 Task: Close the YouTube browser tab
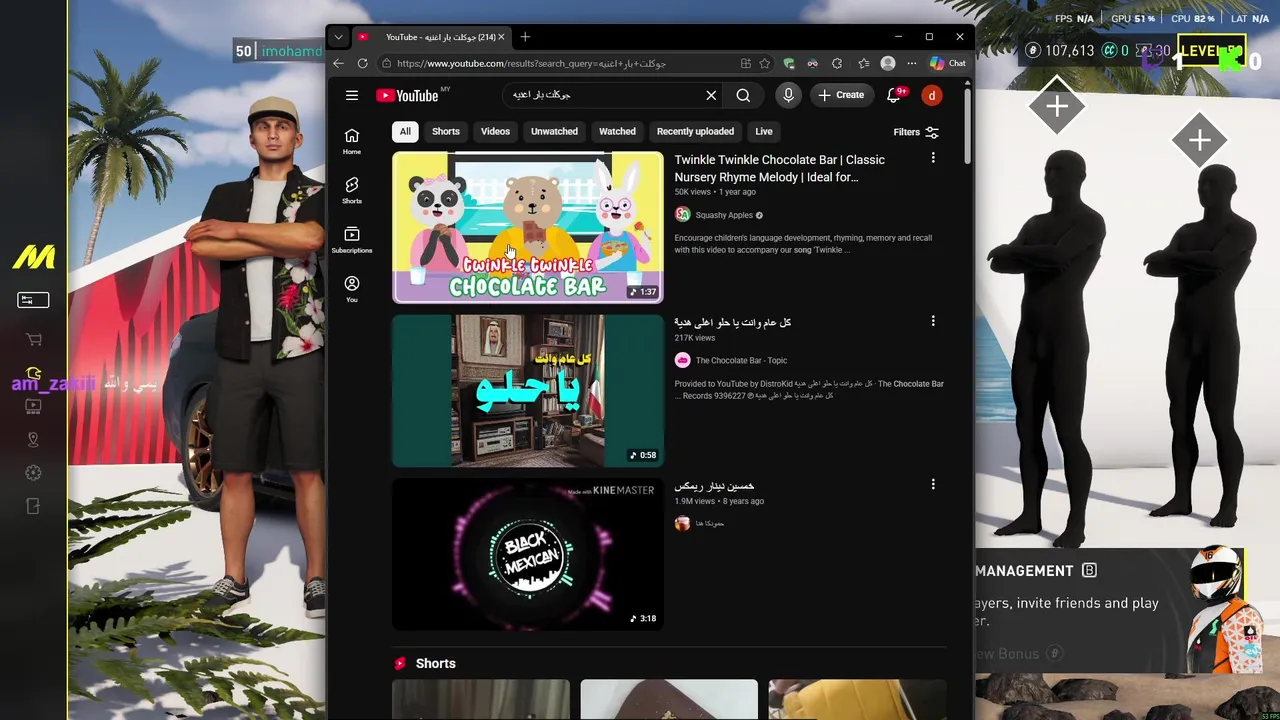(501, 37)
